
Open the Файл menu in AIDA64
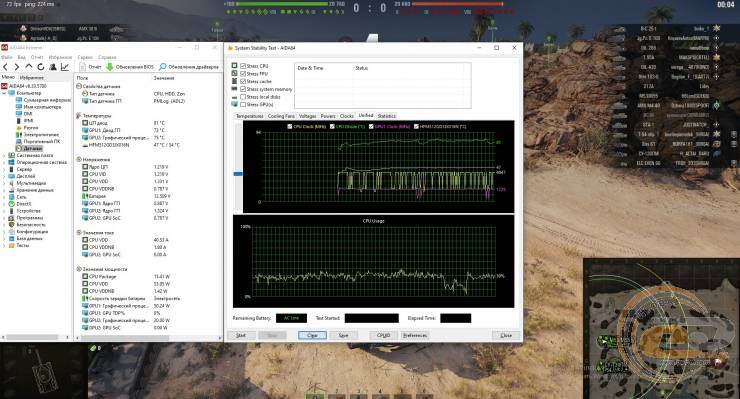pyautogui.click(x=6, y=57)
